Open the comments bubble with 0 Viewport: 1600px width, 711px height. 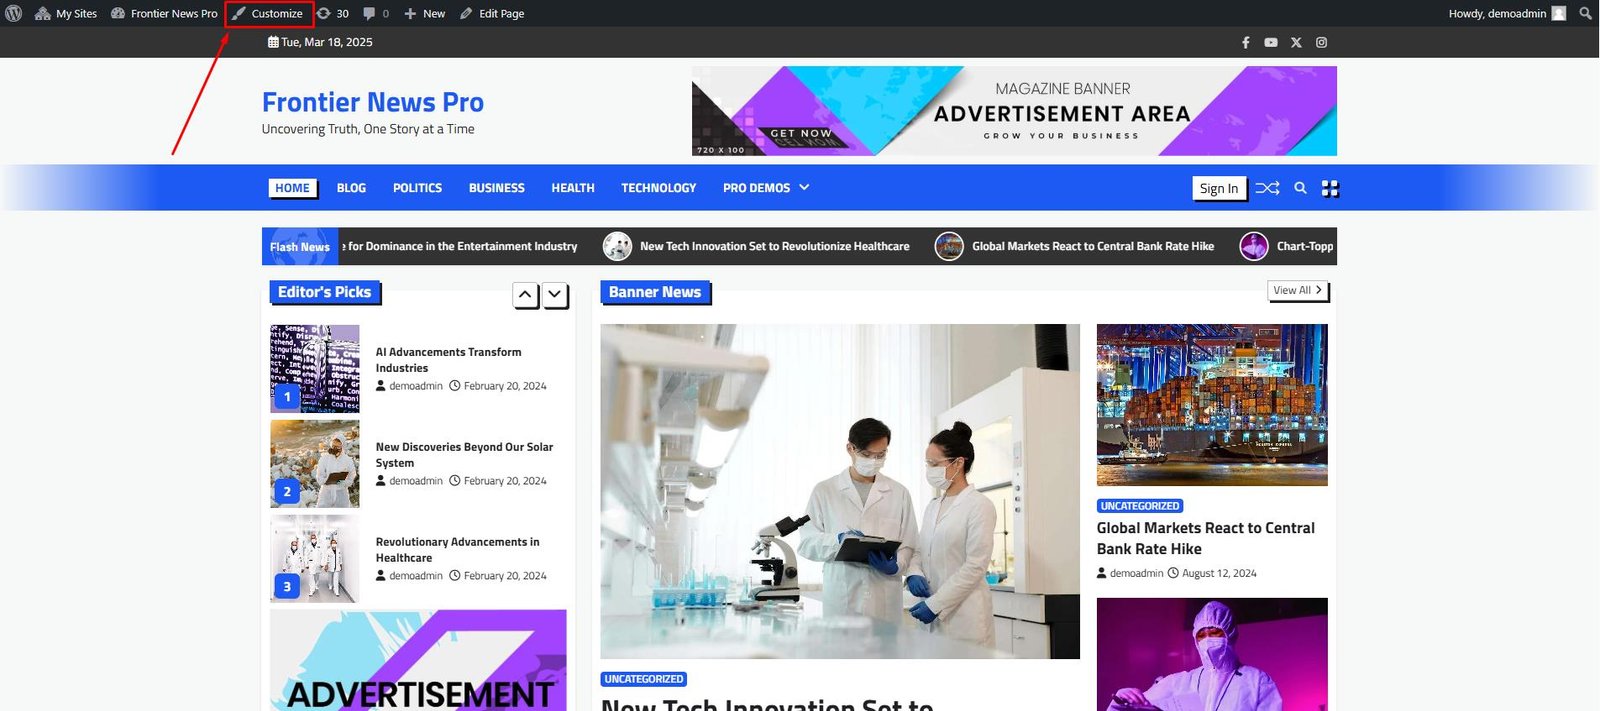[x=376, y=13]
